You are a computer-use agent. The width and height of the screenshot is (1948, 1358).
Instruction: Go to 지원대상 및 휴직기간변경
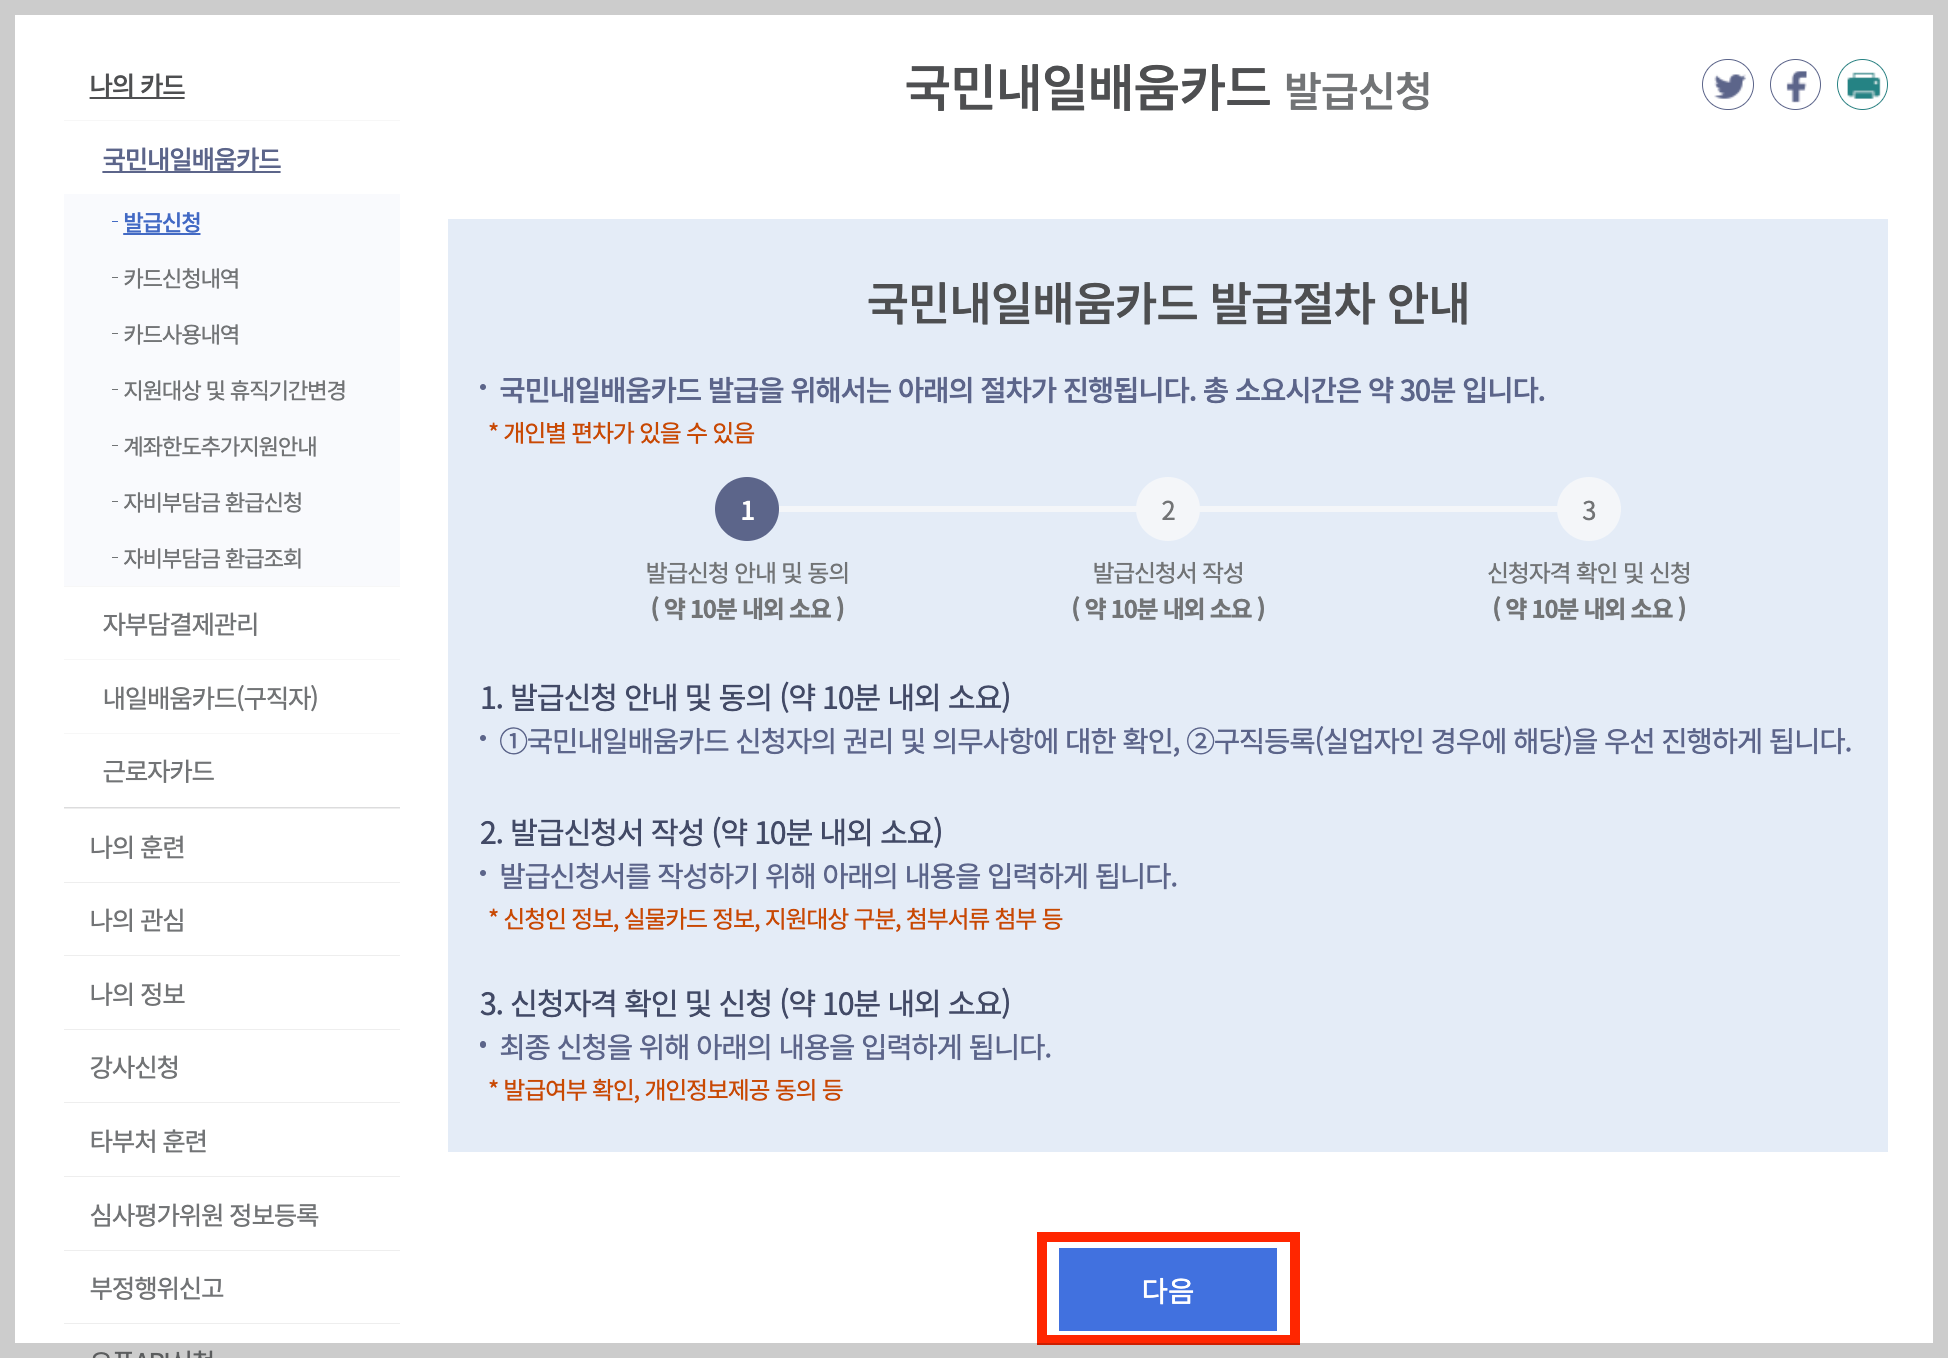[x=234, y=390]
